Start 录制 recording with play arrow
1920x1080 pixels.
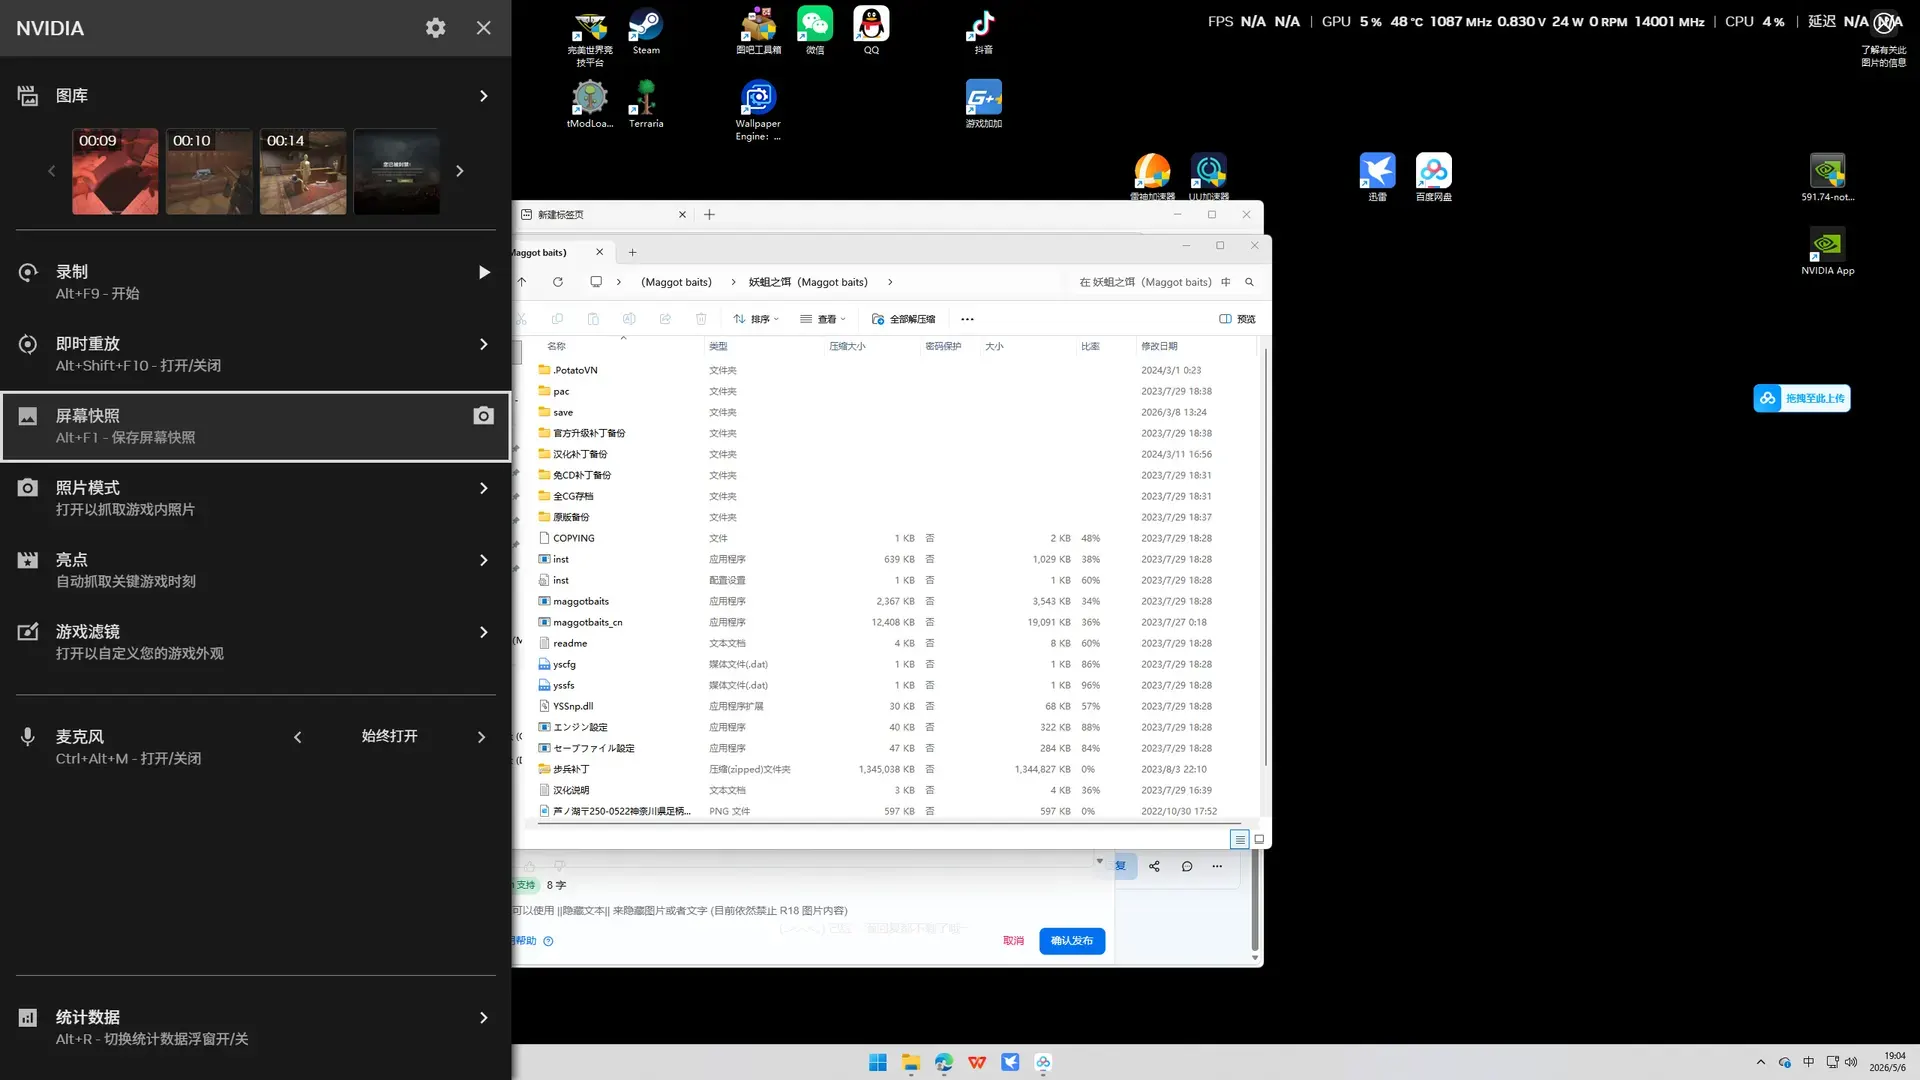click(484, 272)
